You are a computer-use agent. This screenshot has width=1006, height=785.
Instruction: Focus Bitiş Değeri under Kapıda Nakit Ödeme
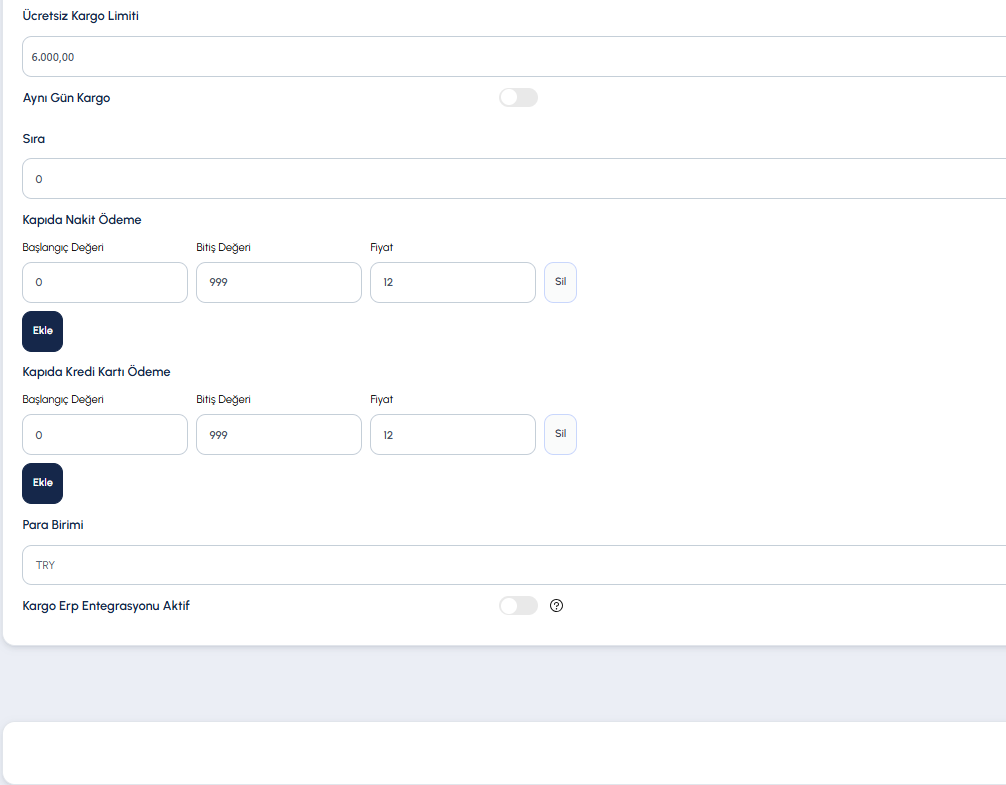279,282
